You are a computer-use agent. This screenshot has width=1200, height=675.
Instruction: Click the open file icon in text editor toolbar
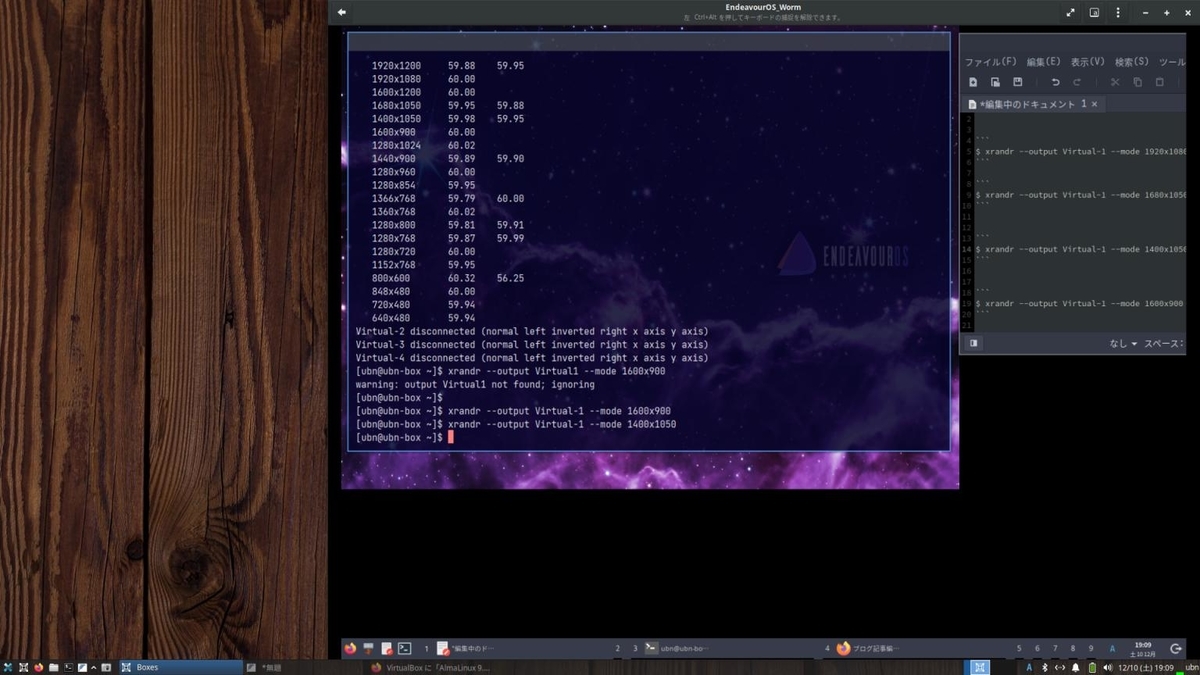995,82
